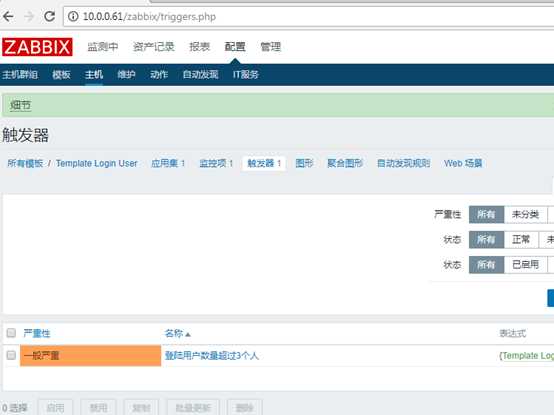Reload the page with the refresh icon
The image size is (554, 415).
click(49, 16)
